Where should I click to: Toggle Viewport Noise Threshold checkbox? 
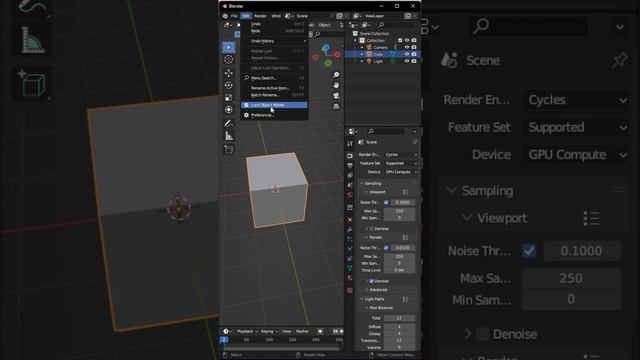tap(386, 202)
